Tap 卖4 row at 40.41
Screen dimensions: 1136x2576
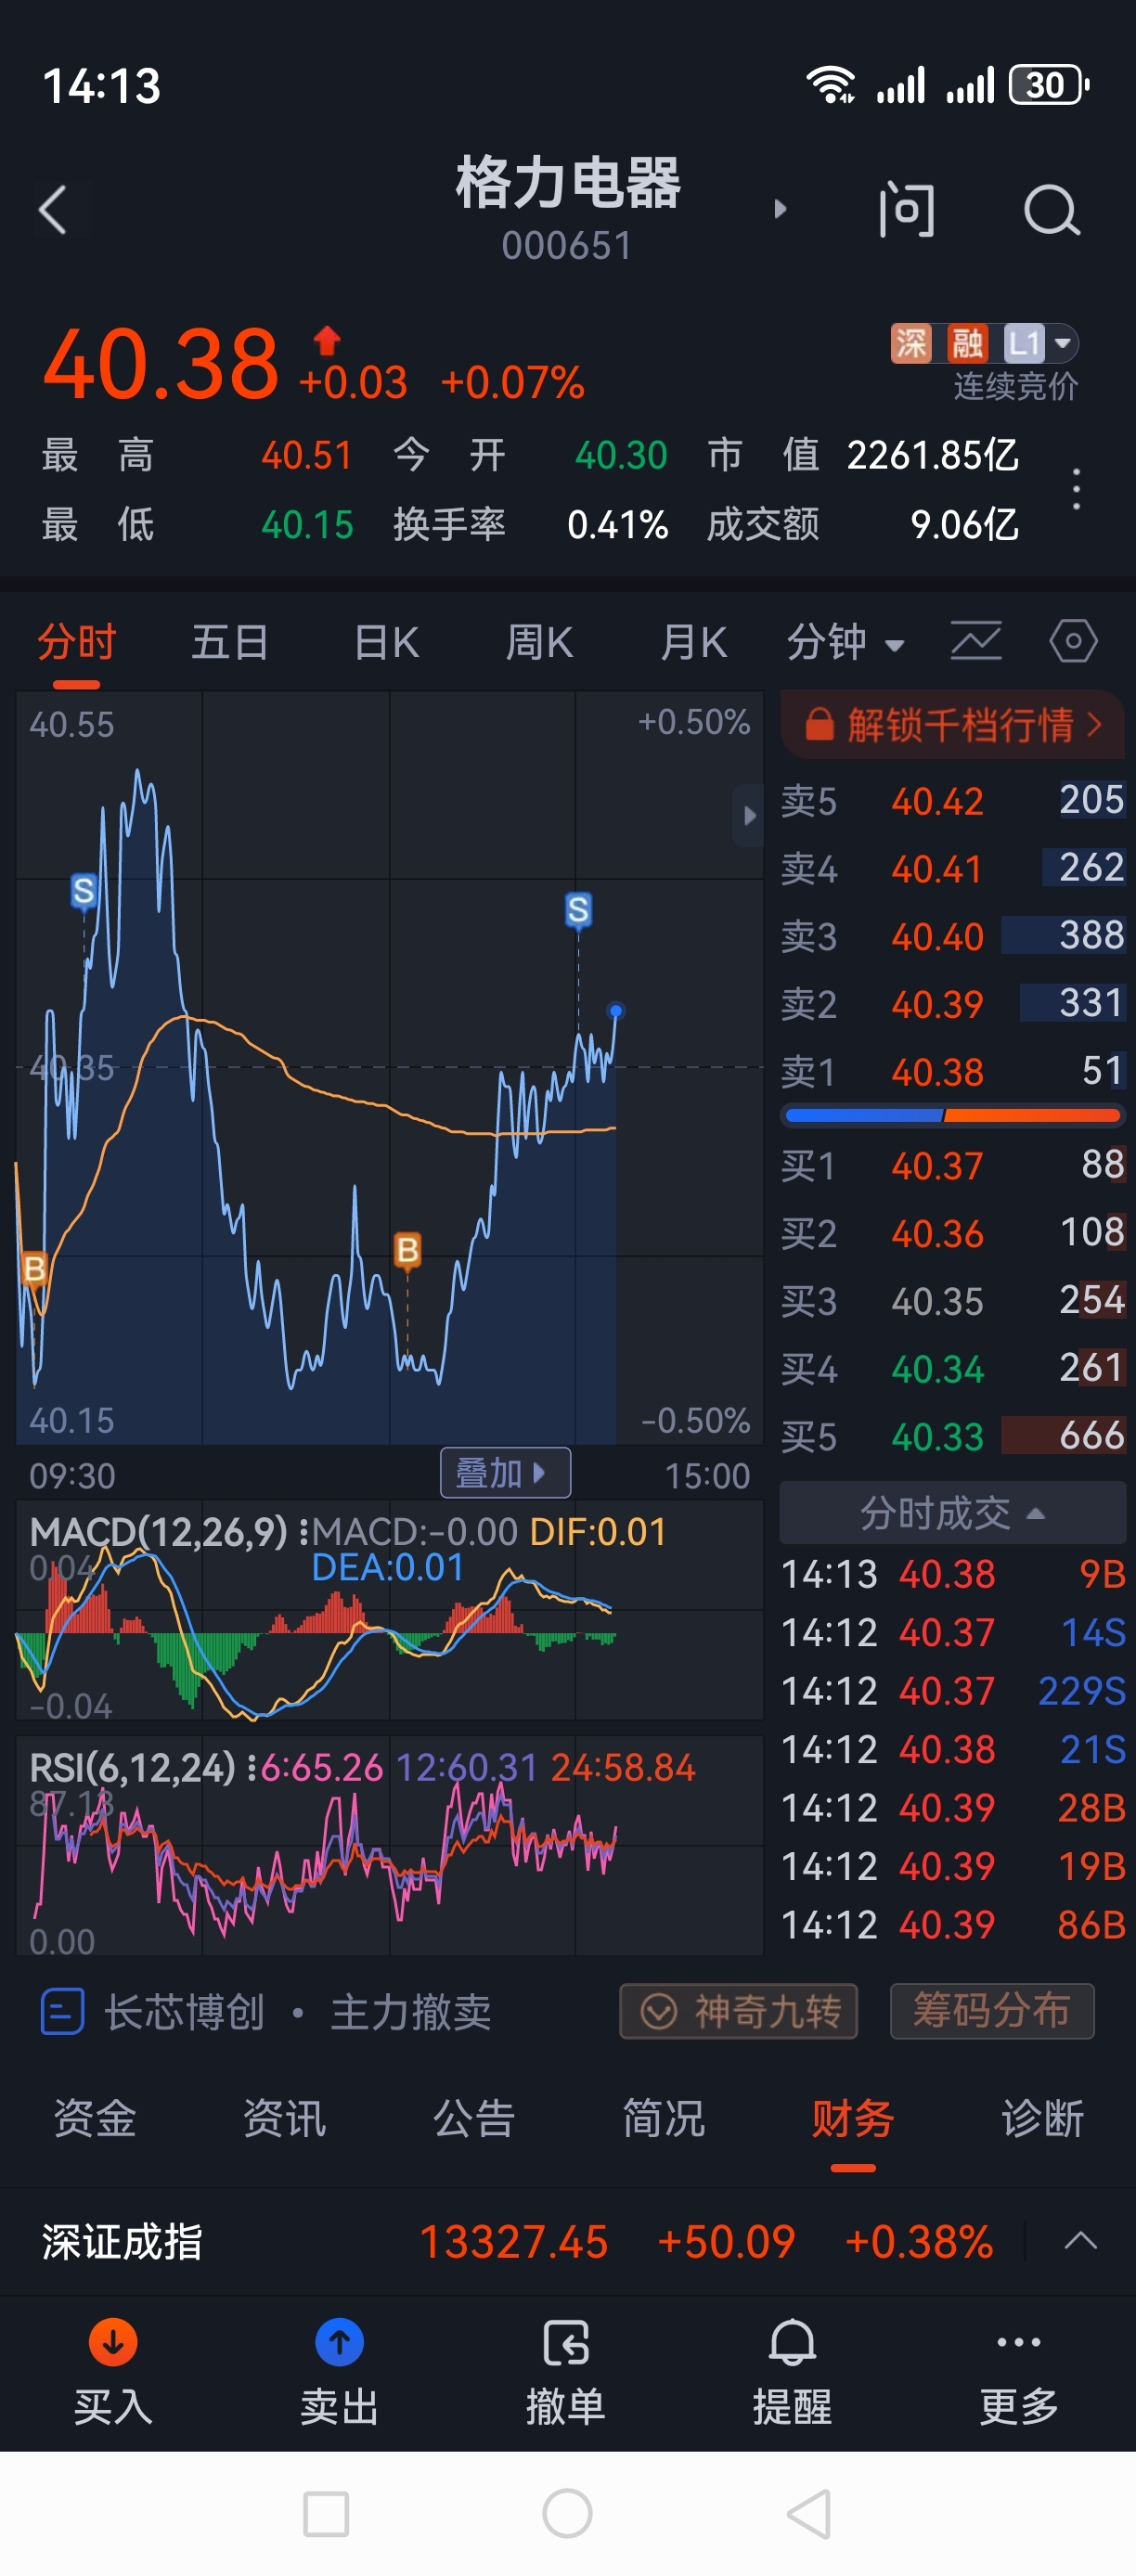(x=952, y=868)
